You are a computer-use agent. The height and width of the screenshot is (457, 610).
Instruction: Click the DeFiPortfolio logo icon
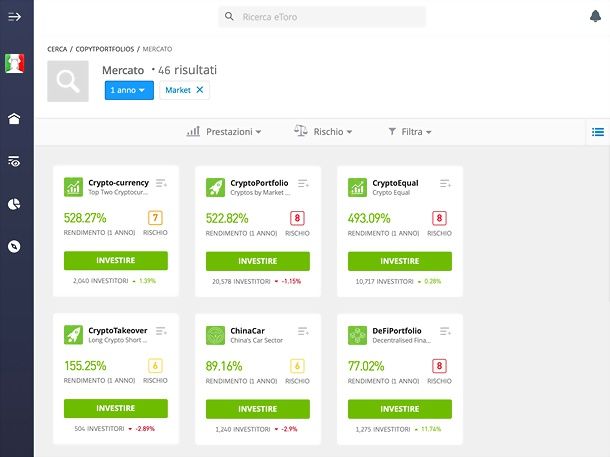tap(358, 335)
